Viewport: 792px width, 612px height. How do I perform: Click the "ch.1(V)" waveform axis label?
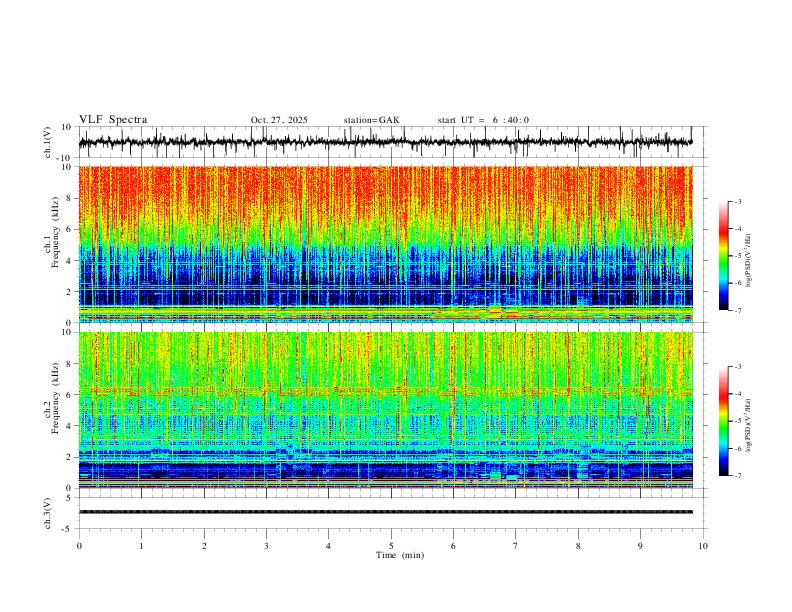48,142
